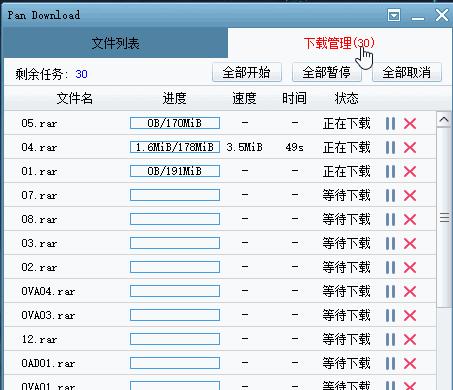Cancel the 12.rar task
Viewport: 453px width, 390px height.
(410, 340)
